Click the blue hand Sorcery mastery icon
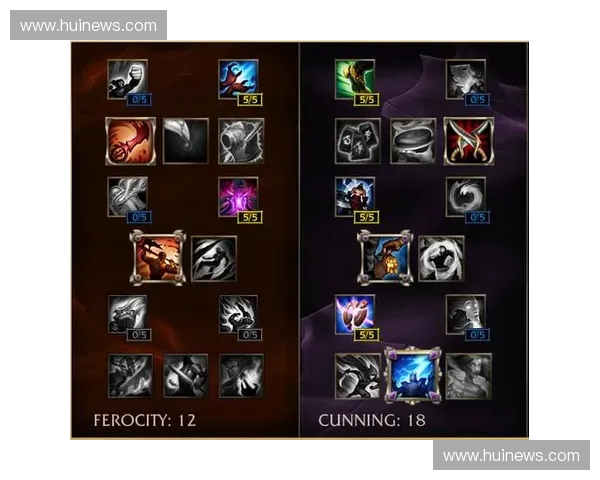 point(238,79)
